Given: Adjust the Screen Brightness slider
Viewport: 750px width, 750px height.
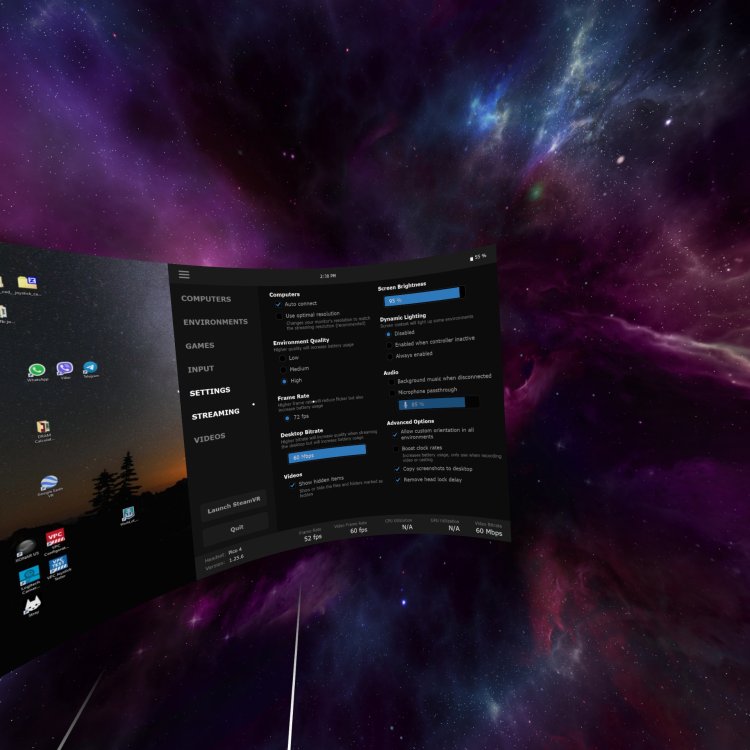Looking at the screenshot, I should (x=424, y=296).
